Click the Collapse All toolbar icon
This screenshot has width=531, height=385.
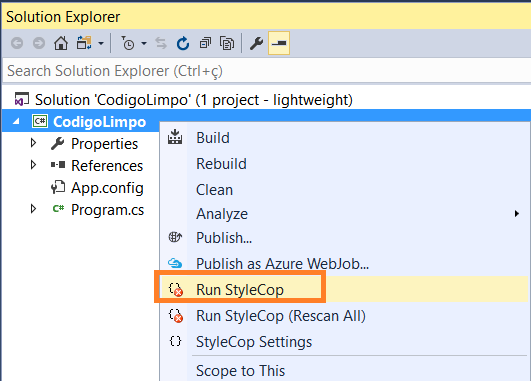point(205,43)
